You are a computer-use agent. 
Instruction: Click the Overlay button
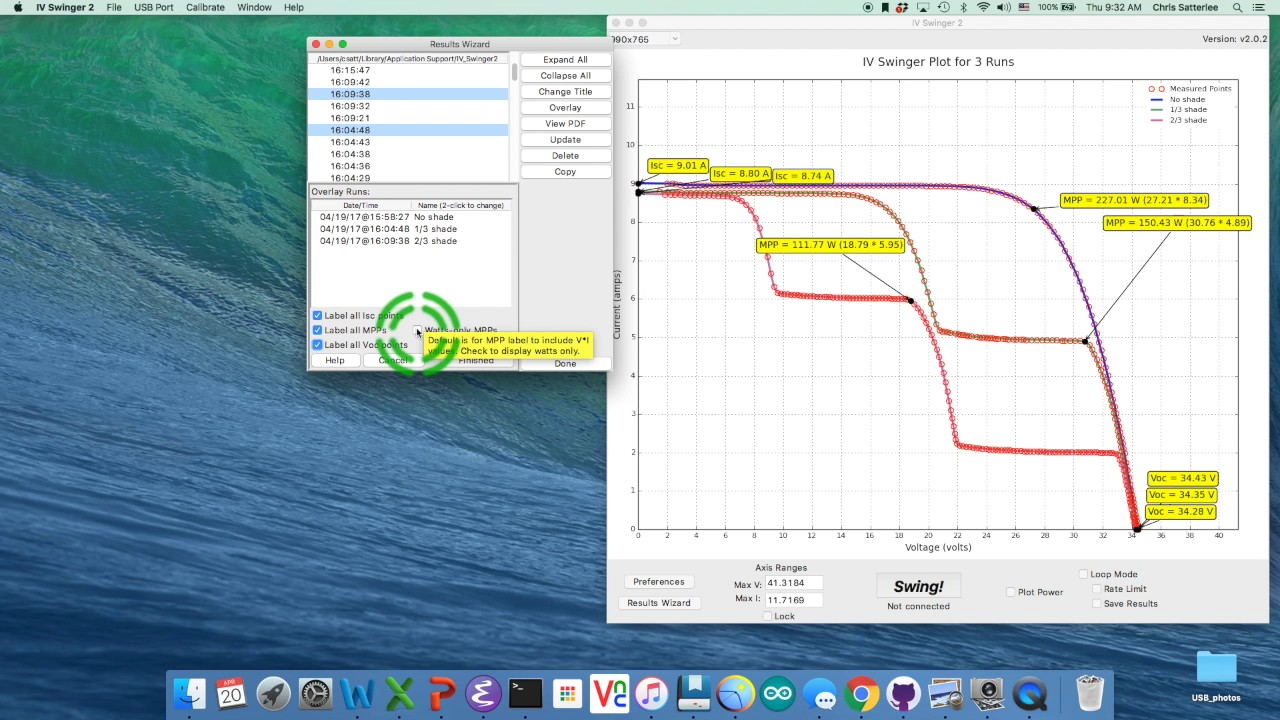565,108
